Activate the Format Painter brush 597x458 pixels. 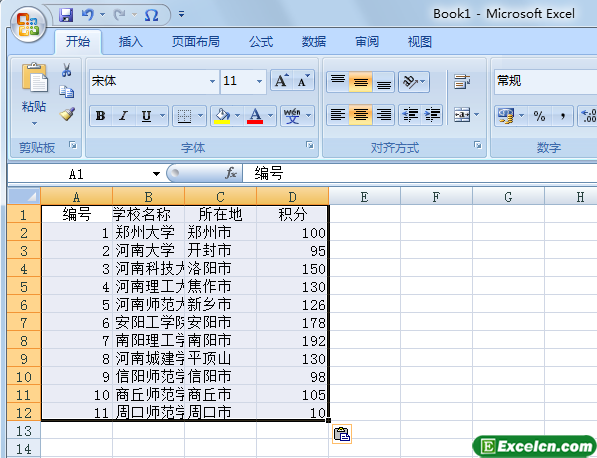(x=67, y=113)
